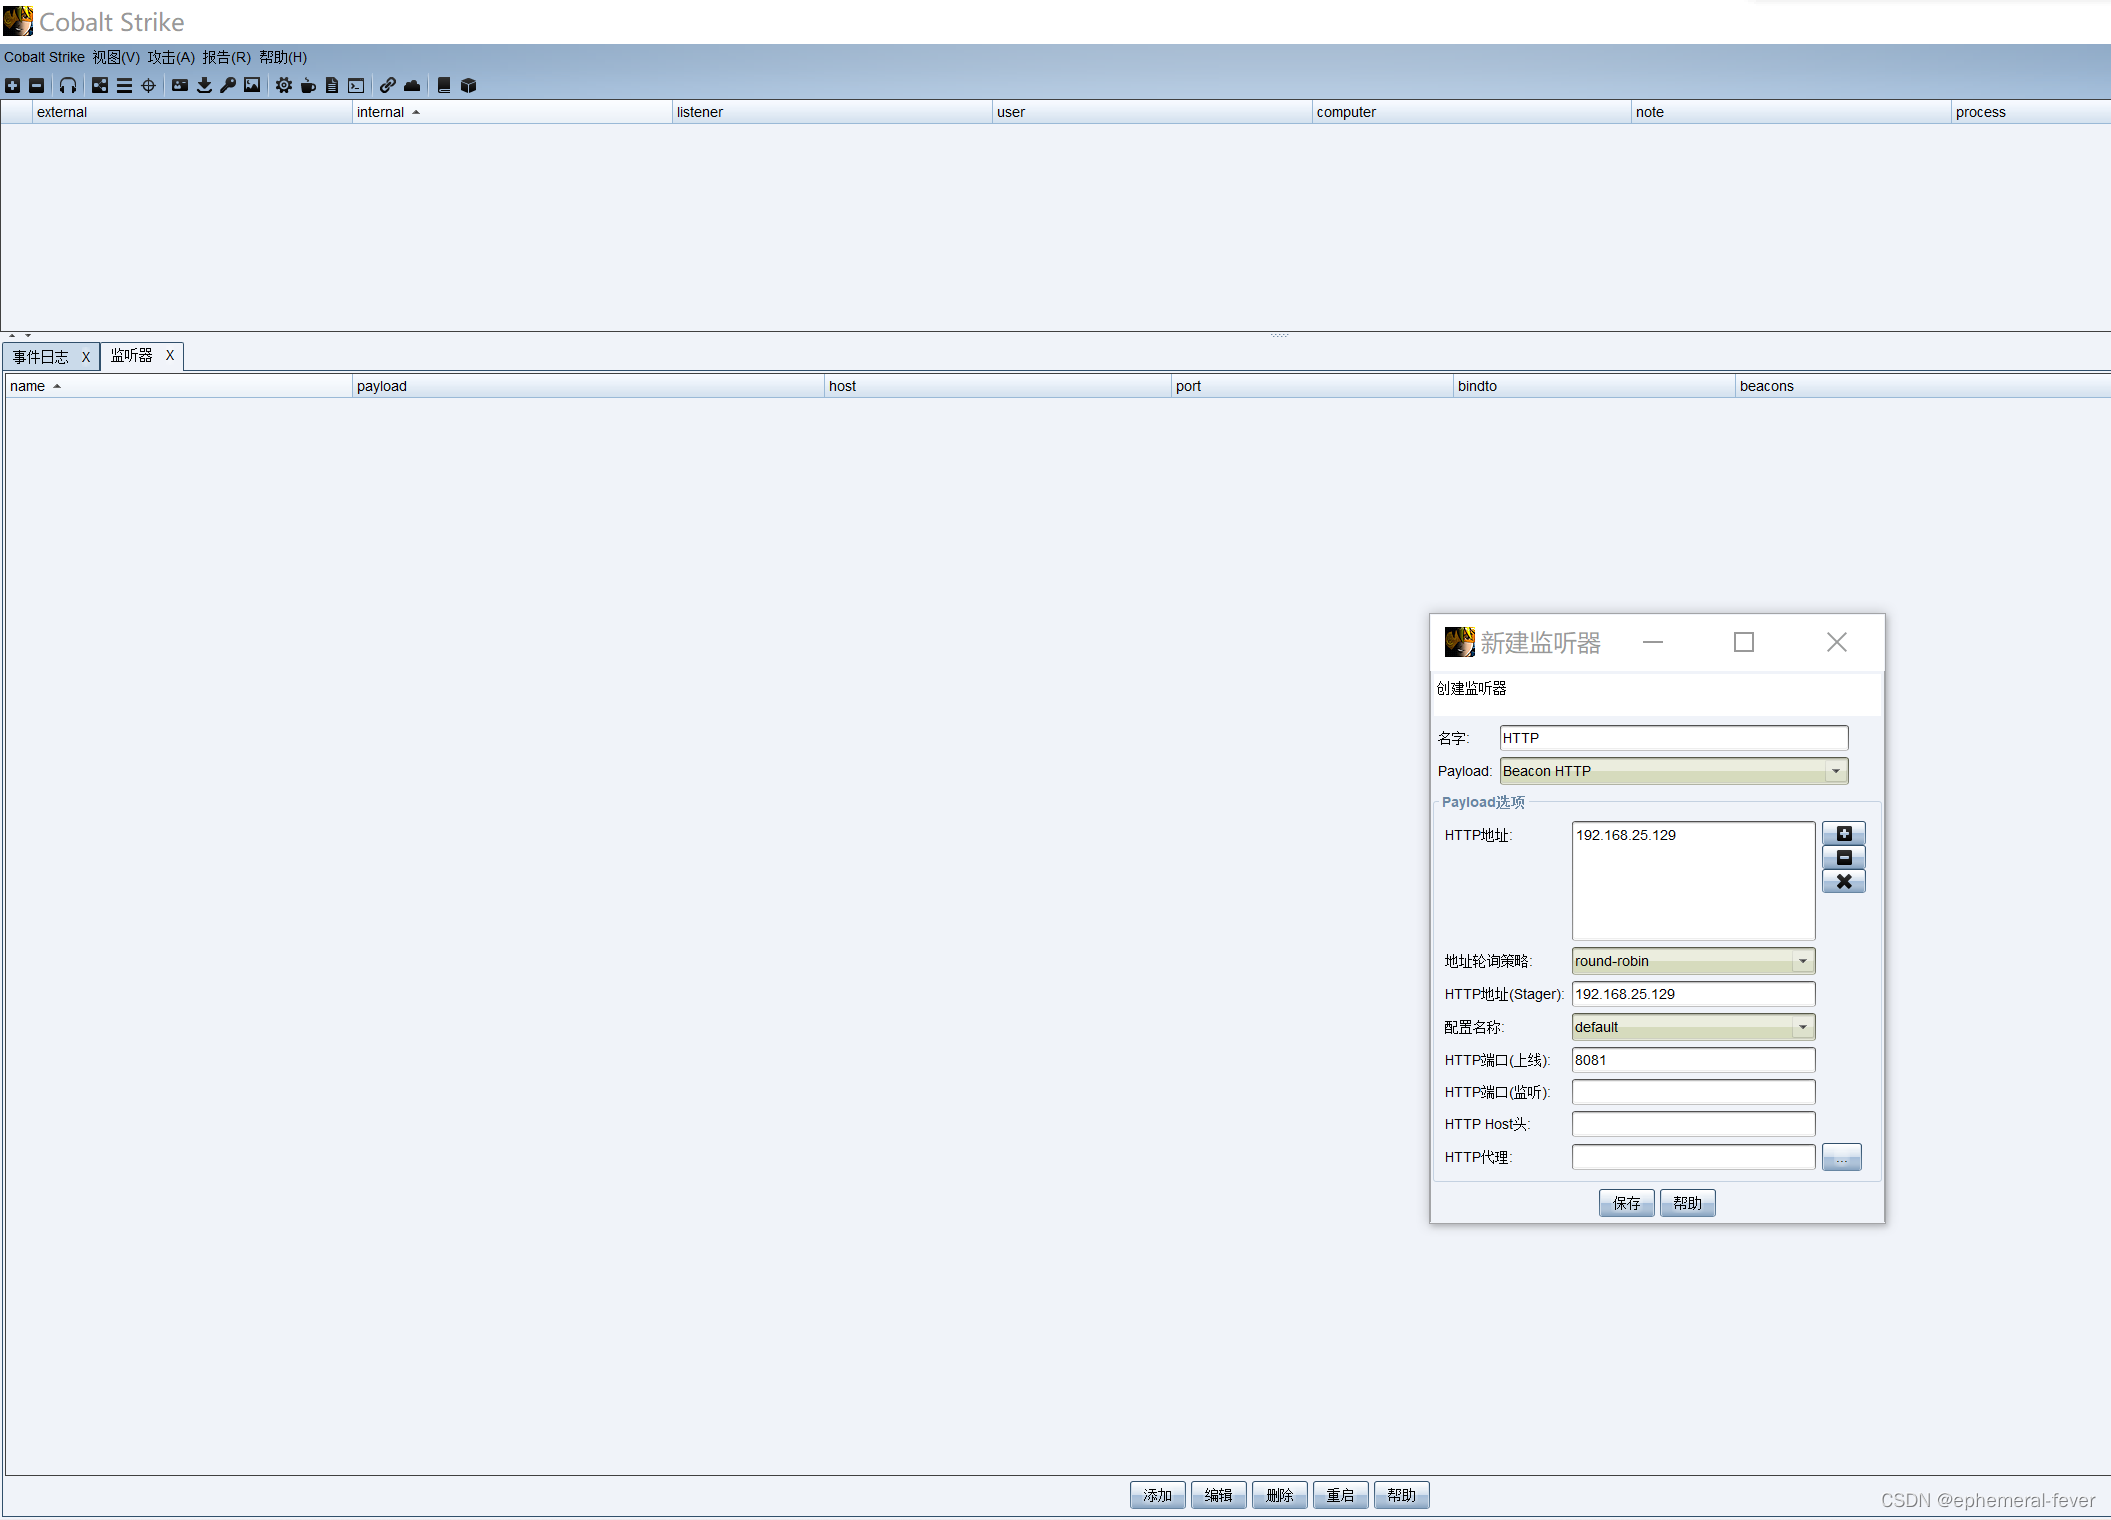Switch to the 事件日志 tab
2111x1520 pixels.
pos(41,357)
